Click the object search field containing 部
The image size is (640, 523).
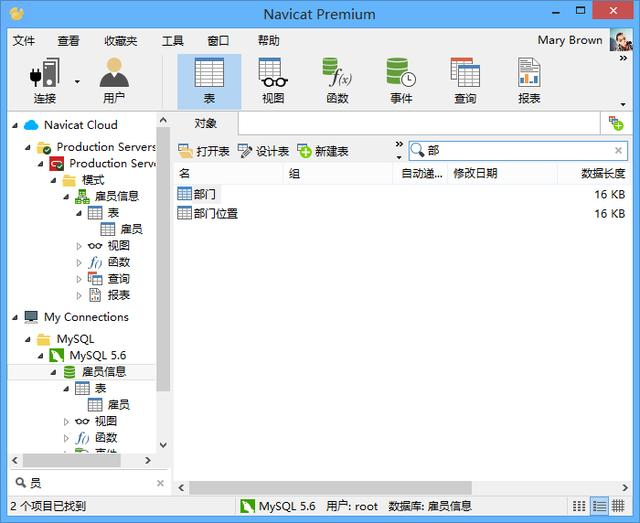pyautogui.click(x=518, y=151)
